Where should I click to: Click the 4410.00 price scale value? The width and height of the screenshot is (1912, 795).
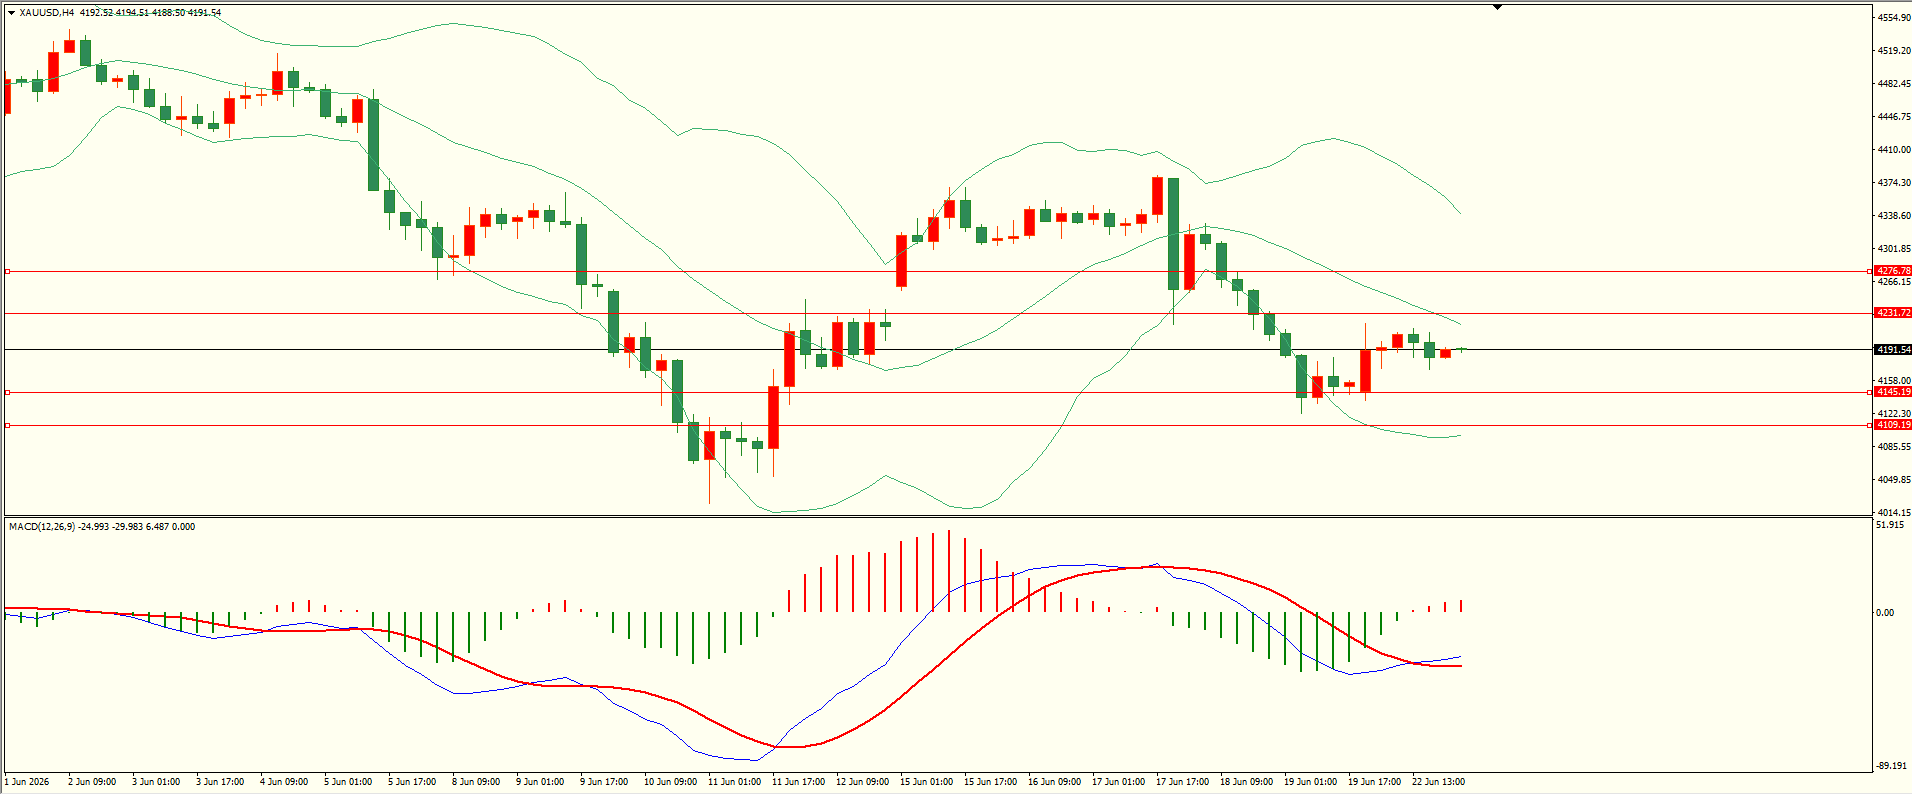point(1894,150)
